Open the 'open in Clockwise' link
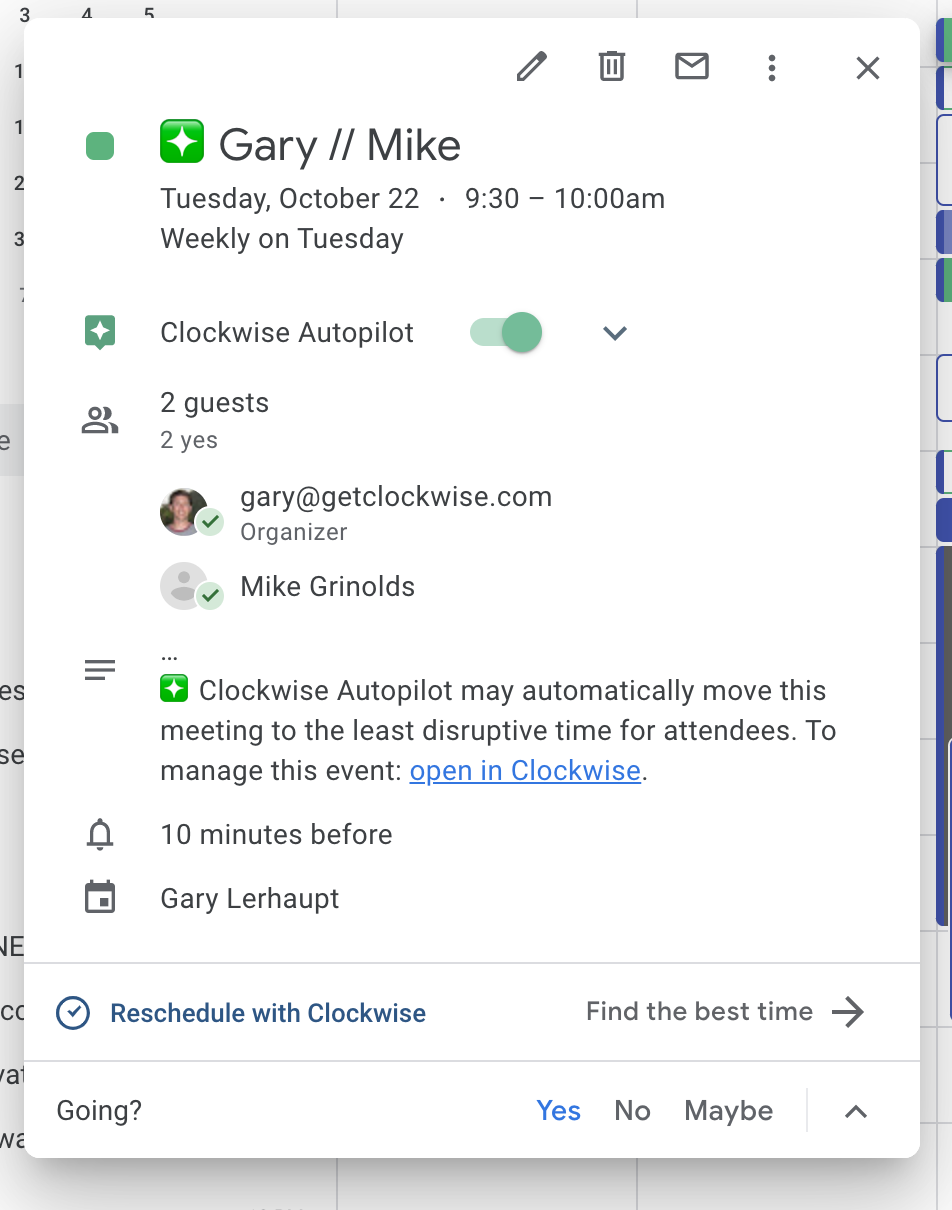The width and height of the screenshot is (952, 1210). (x=525, y=771)
